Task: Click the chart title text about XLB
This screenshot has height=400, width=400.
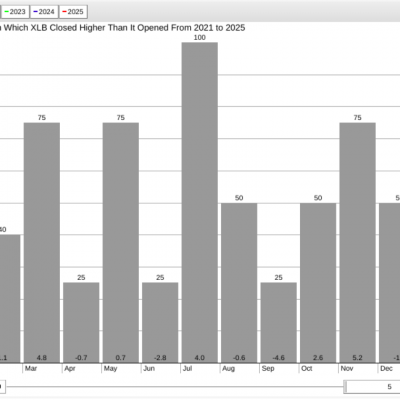Action: (123, 28)
